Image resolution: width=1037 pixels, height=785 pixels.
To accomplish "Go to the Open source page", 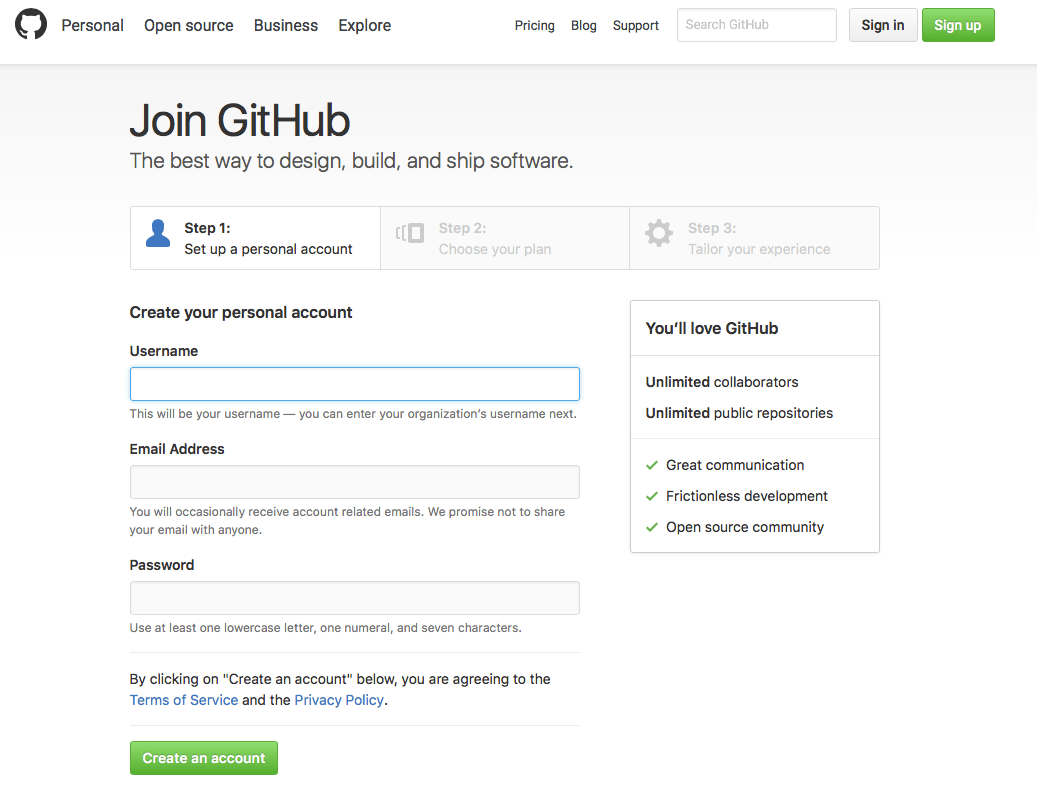I will (189, 25).
